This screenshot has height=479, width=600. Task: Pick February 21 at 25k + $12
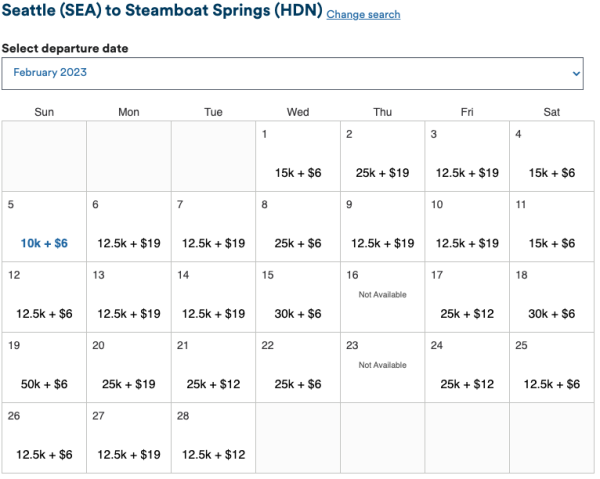click(x=213, y=384)
